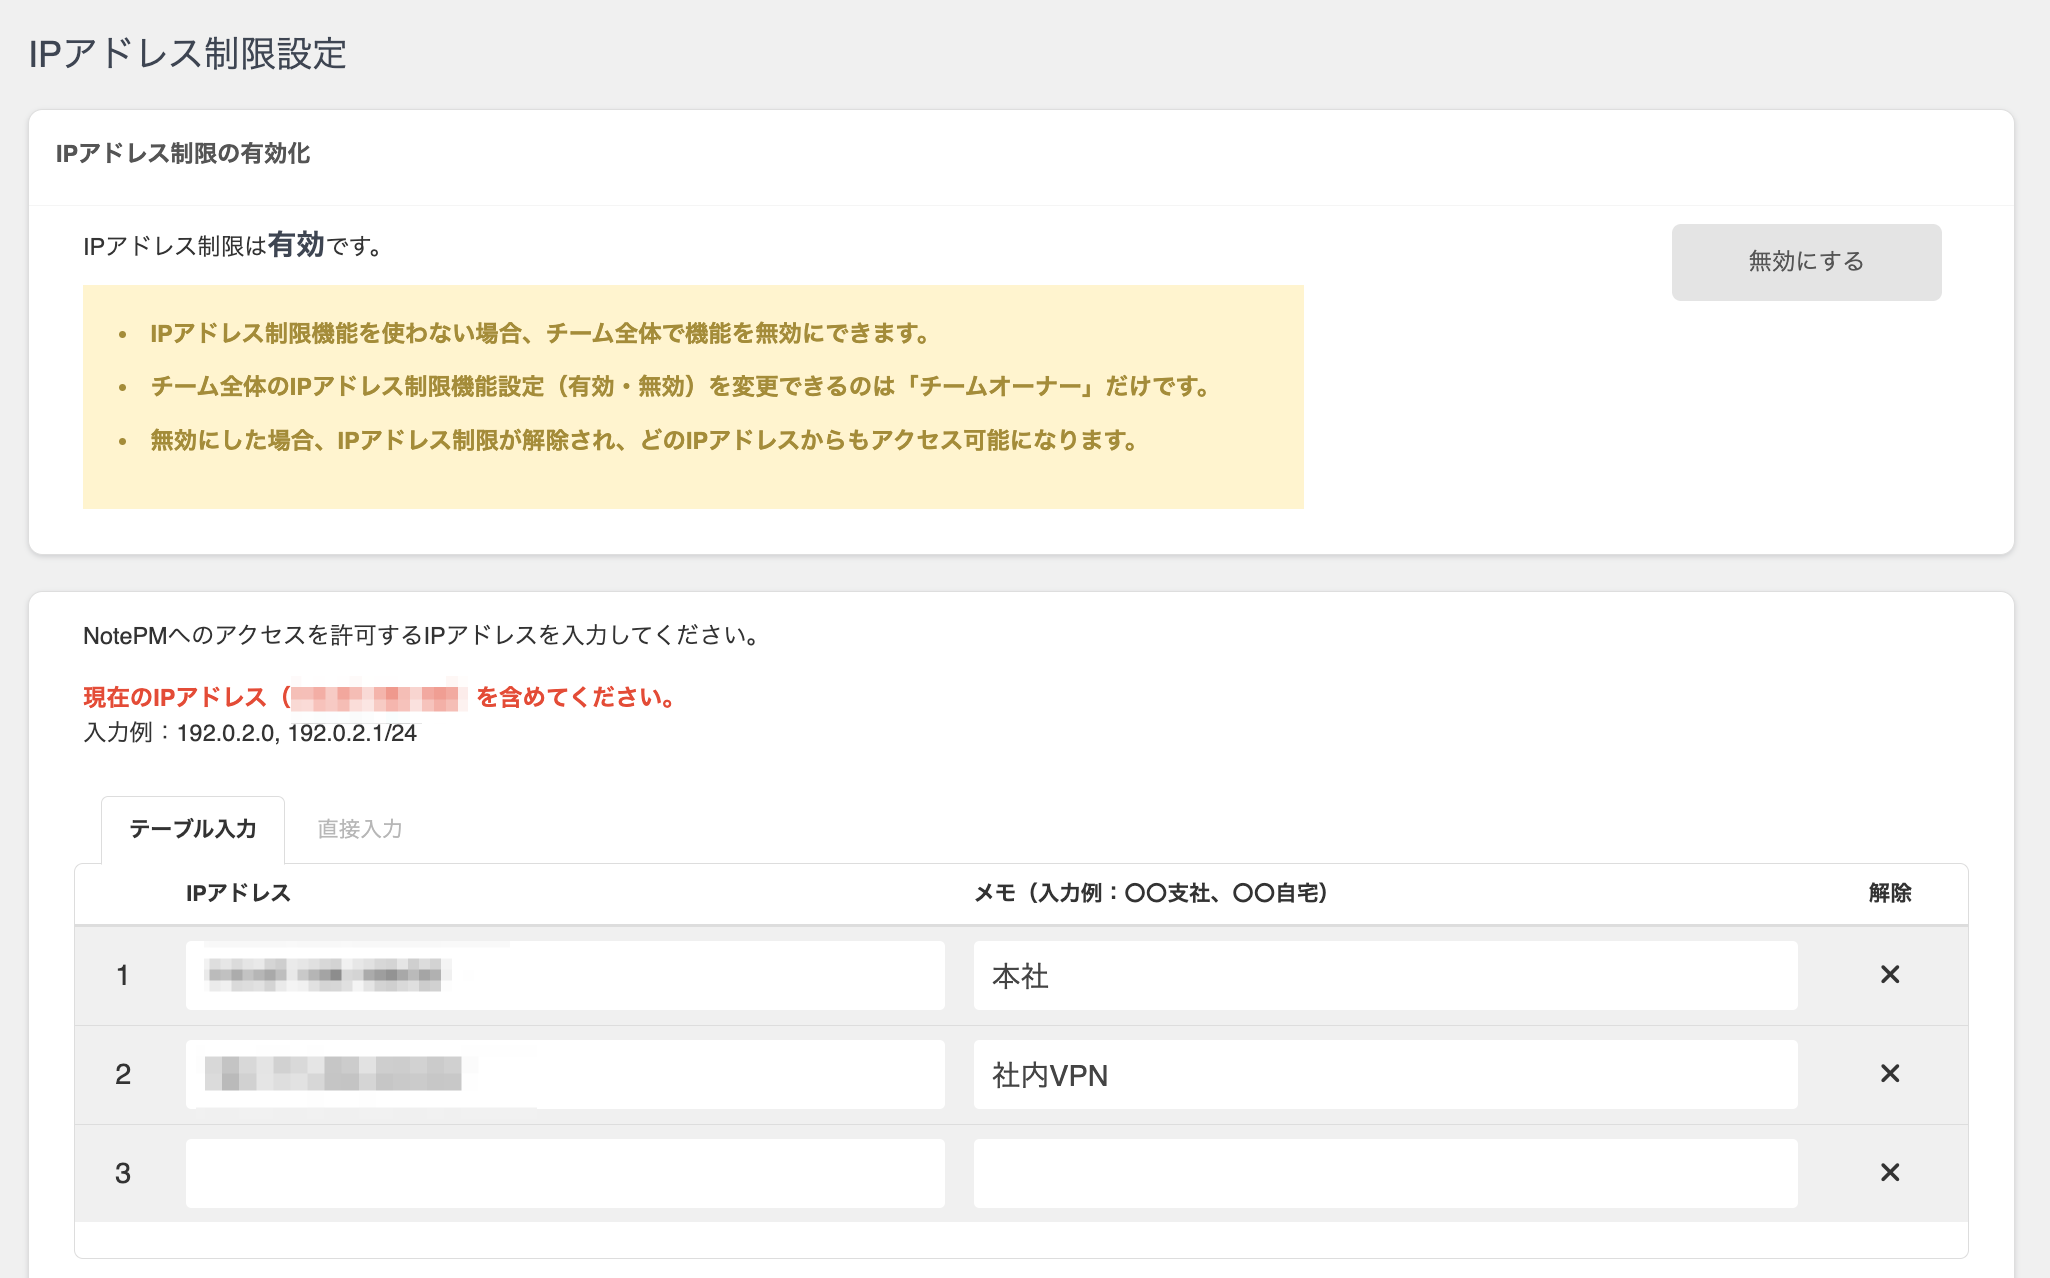Click the 入力例 192.0.2.0 example text

[250, 733]
